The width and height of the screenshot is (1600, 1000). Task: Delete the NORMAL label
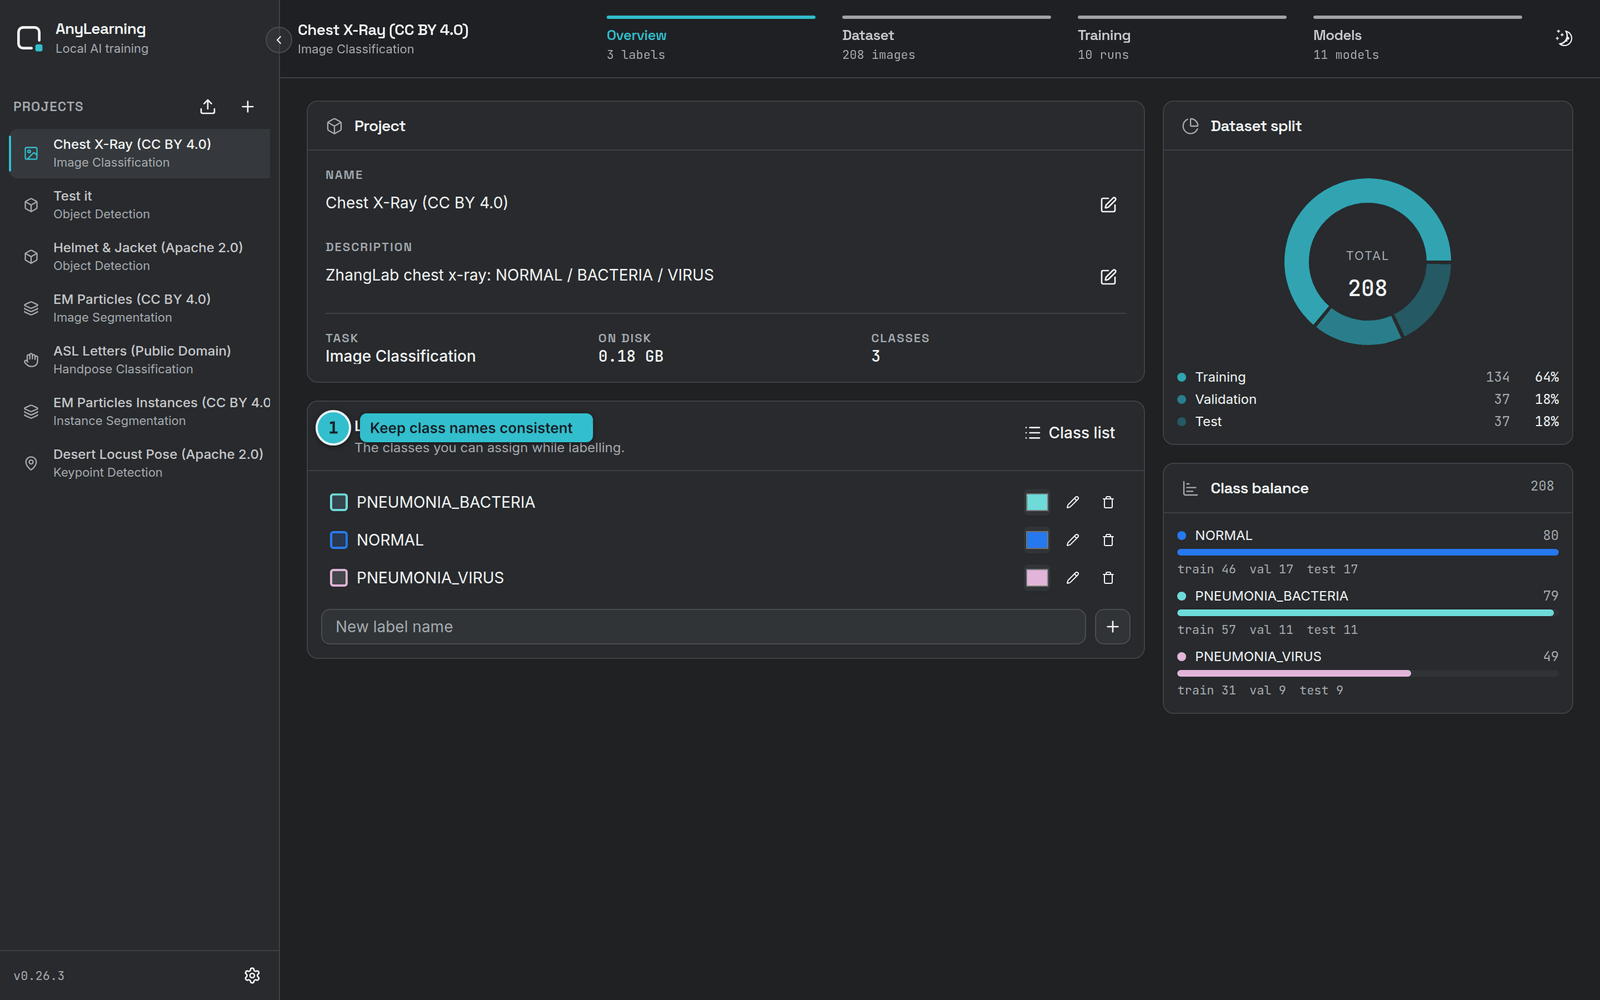click(1108, 540)
